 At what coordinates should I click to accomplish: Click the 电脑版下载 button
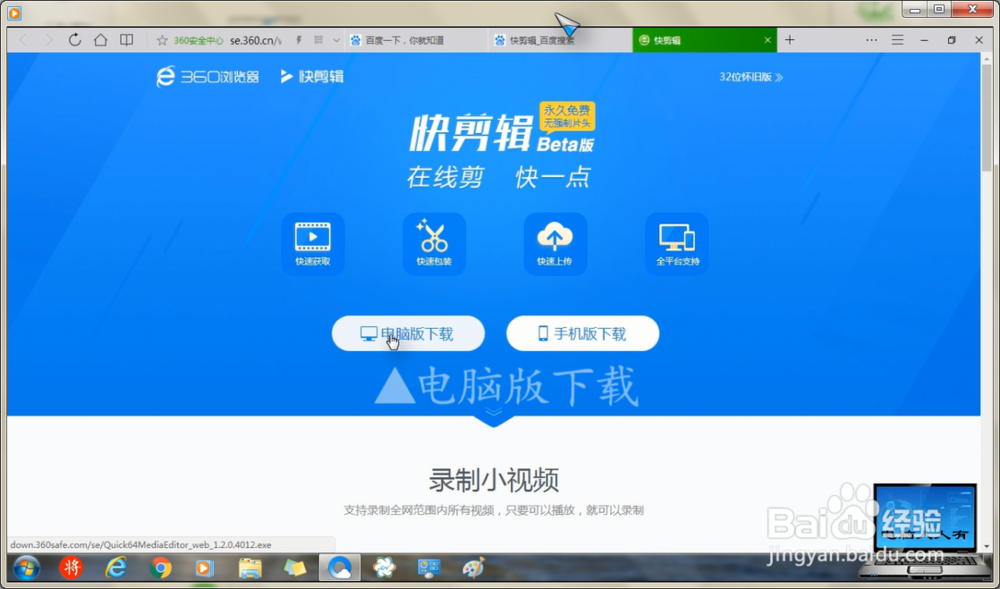coord(408,333)
